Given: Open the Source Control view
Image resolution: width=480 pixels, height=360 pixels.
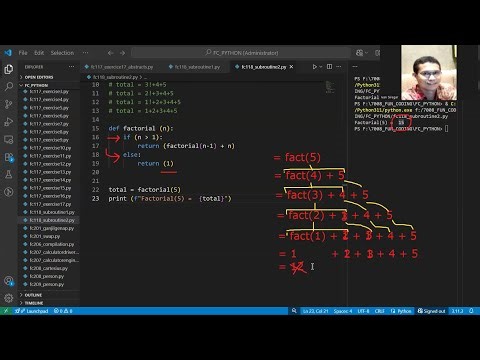Looking at the screenshot, I should tap(9, 104).
